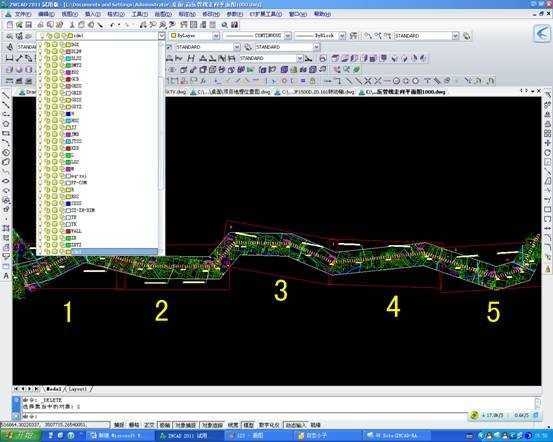Toggle 栅格 (Grid) in status bar
553x442 pixels.
134,425
